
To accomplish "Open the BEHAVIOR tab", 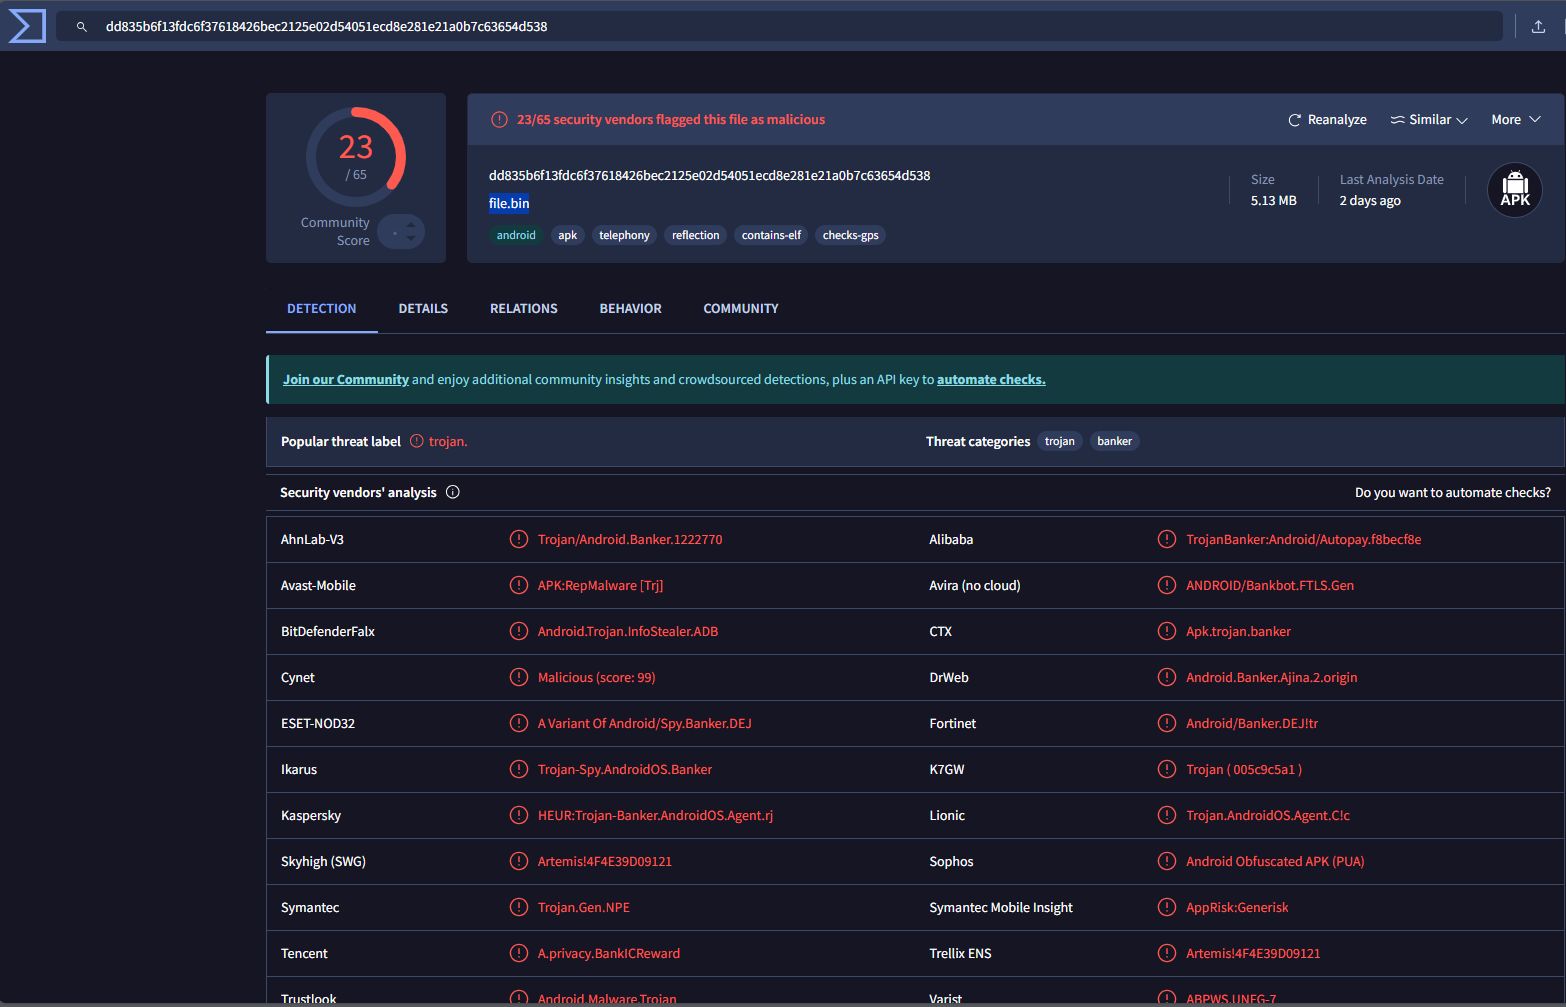I will click(x=630, y=308).
